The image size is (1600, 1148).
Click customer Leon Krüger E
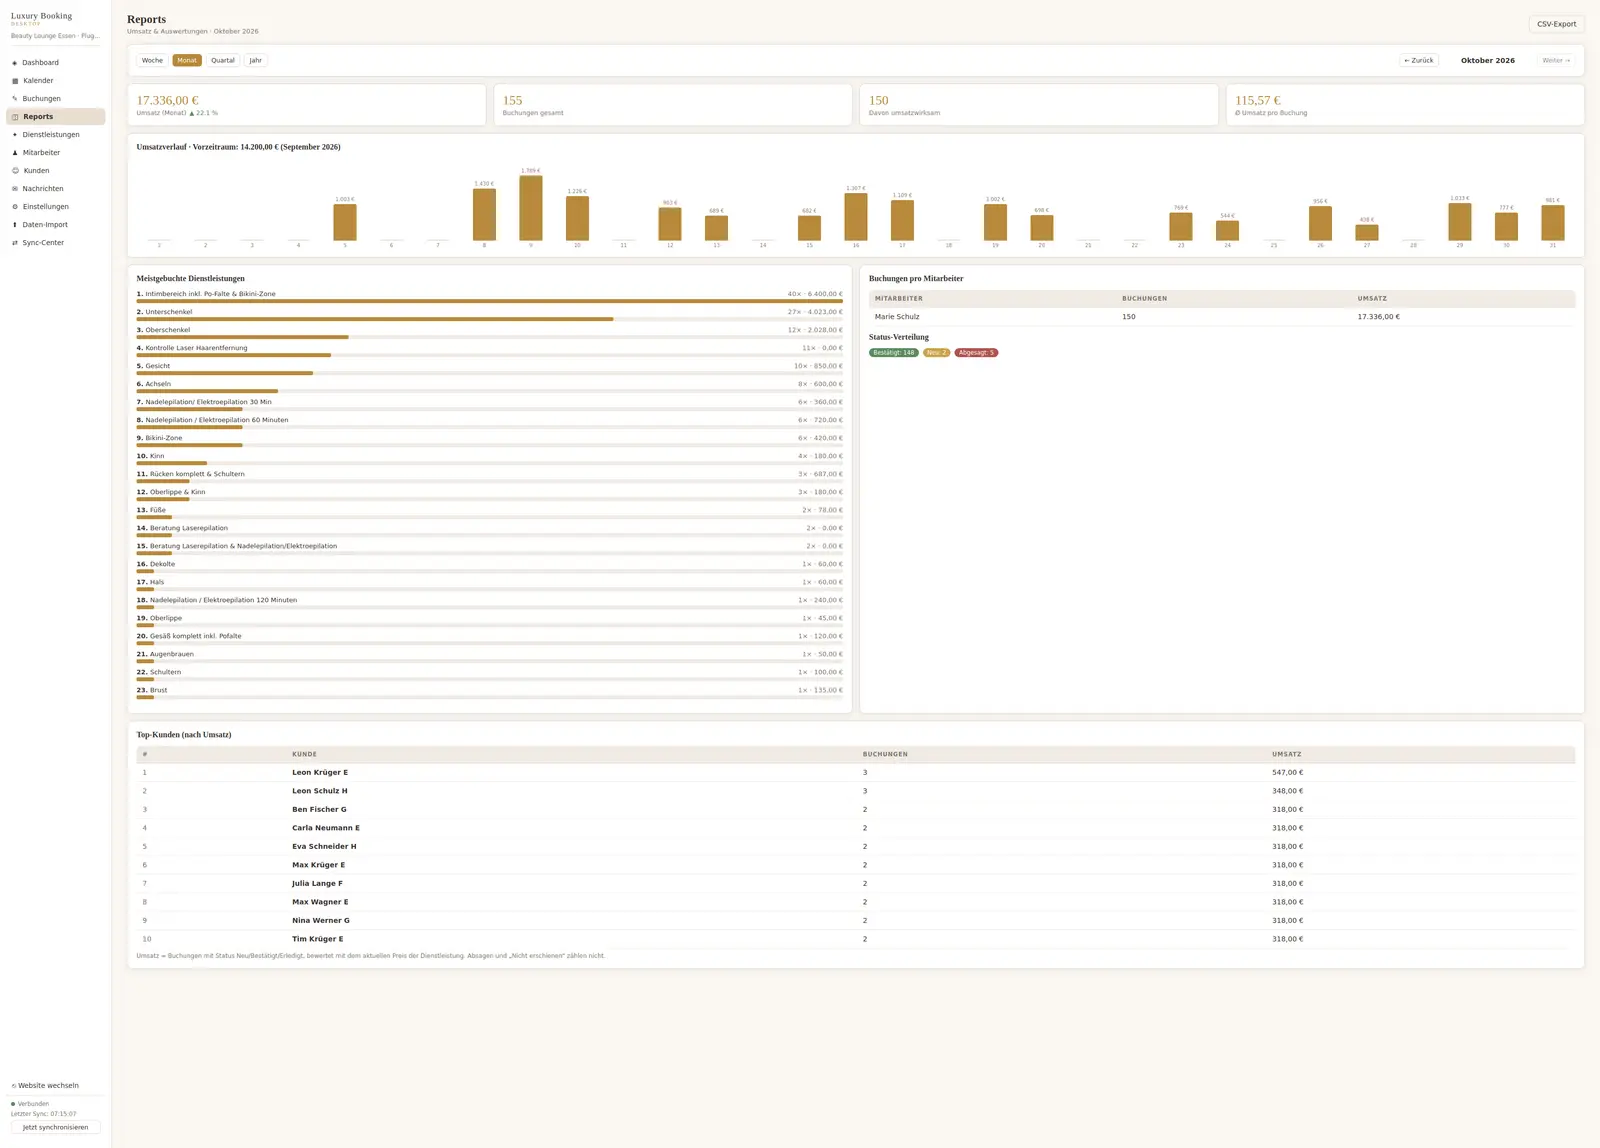320,773
